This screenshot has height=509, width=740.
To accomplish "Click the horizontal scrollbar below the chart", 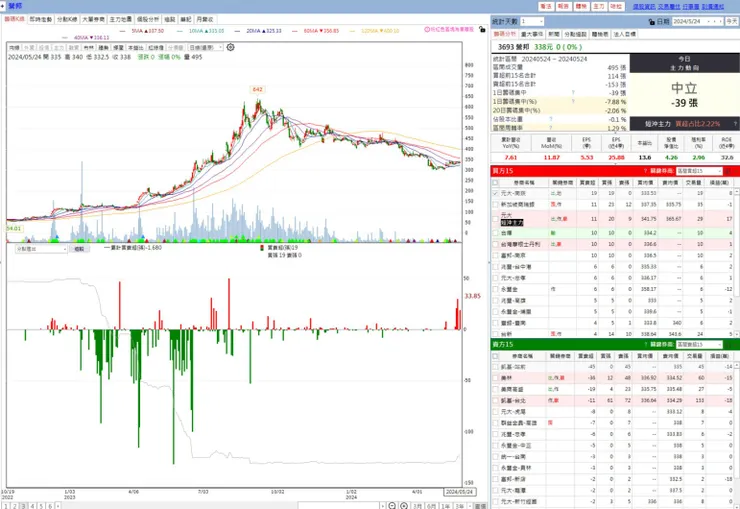I will click(x=339, y=506).
